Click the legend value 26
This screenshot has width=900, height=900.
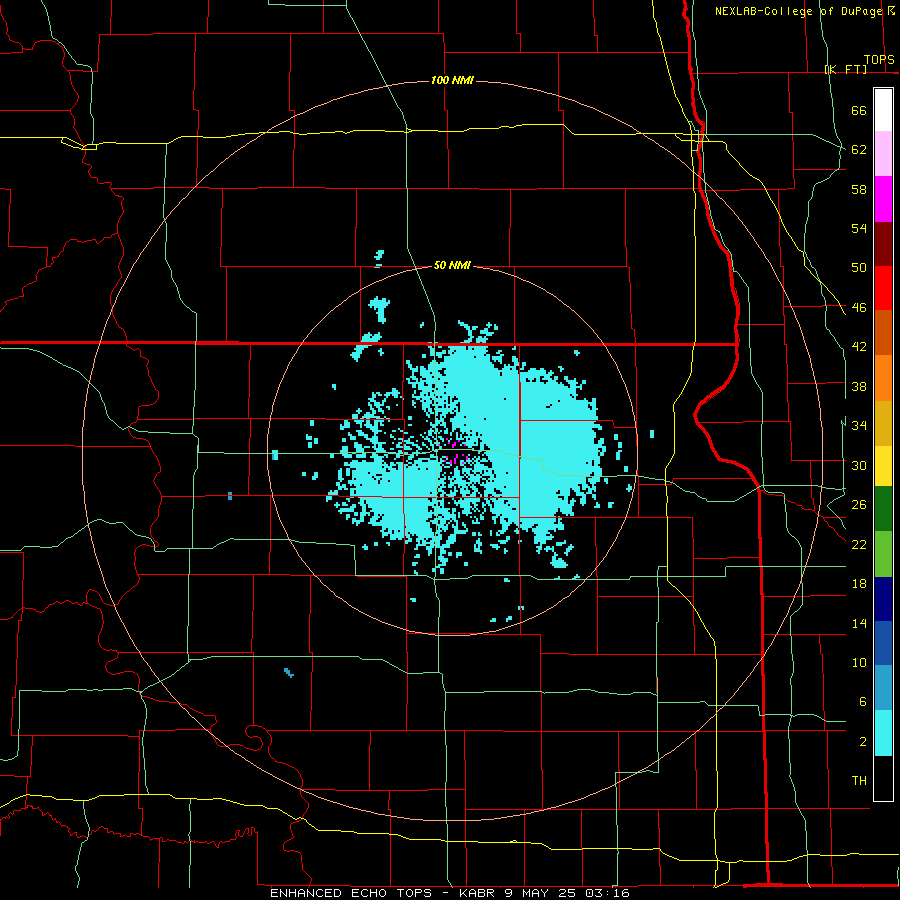859,505
